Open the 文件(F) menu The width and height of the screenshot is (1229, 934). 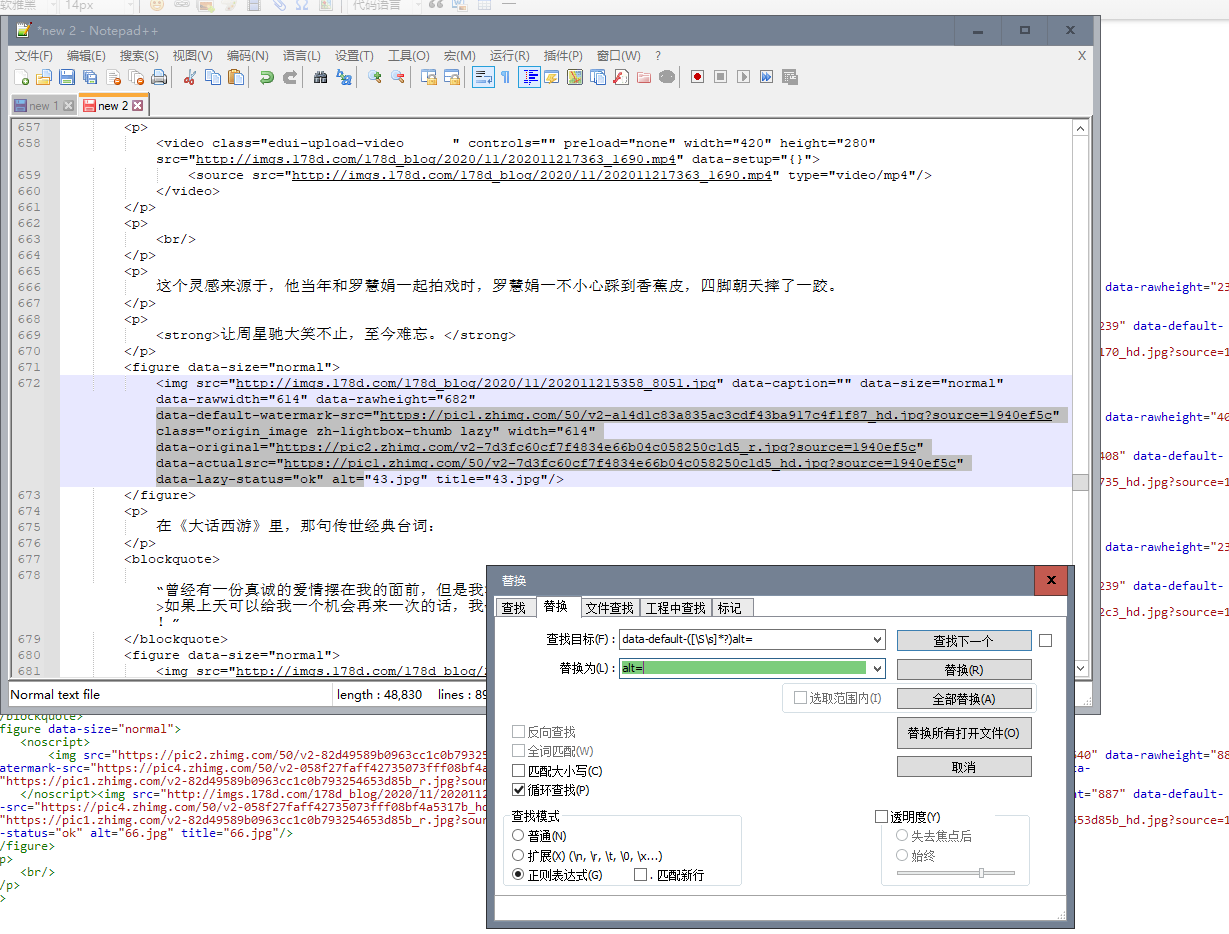click(33, 56)
